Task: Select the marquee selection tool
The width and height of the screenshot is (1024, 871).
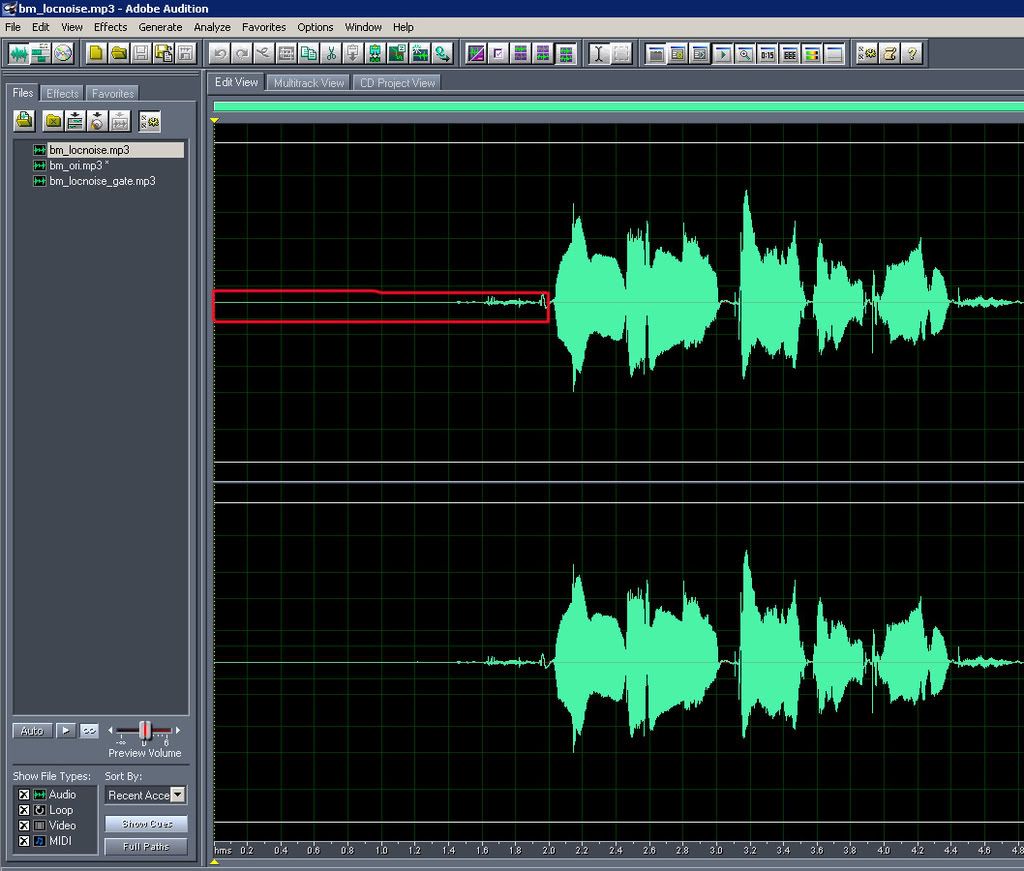Action: click(621, 54)
